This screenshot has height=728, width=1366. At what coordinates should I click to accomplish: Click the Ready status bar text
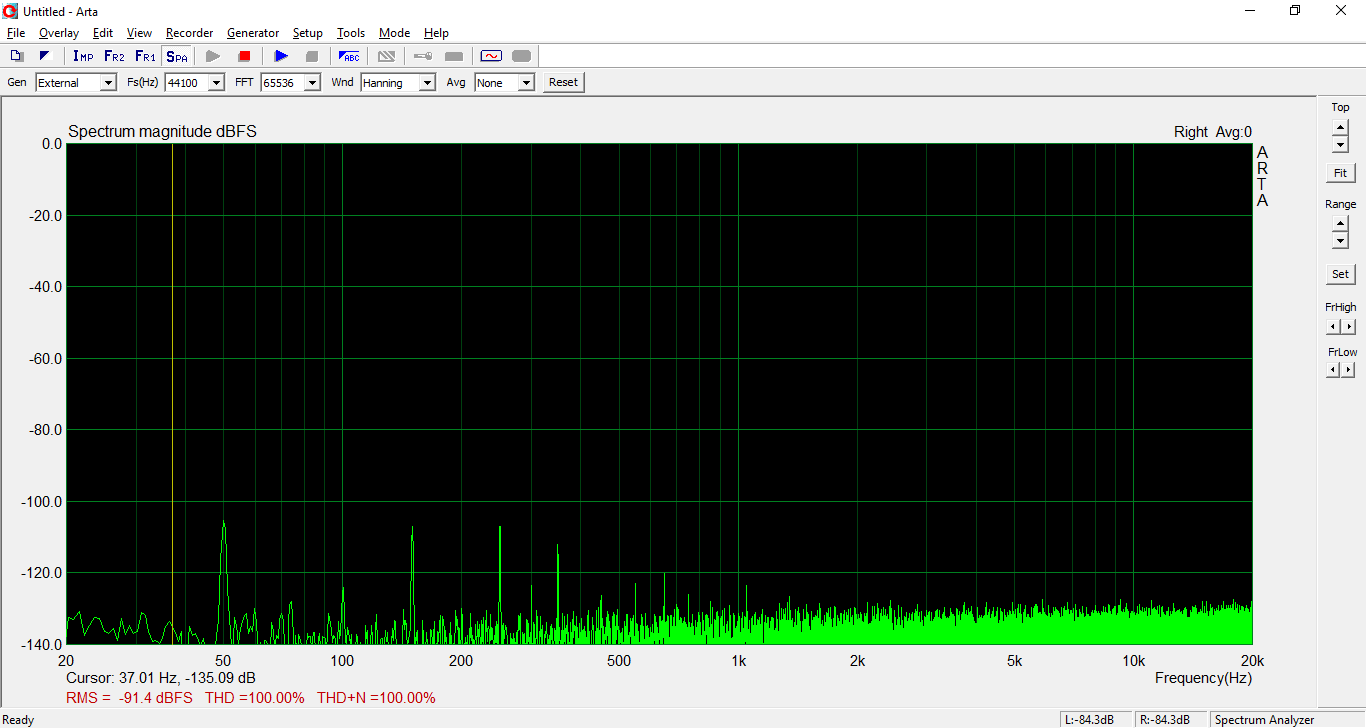(19, 720)
